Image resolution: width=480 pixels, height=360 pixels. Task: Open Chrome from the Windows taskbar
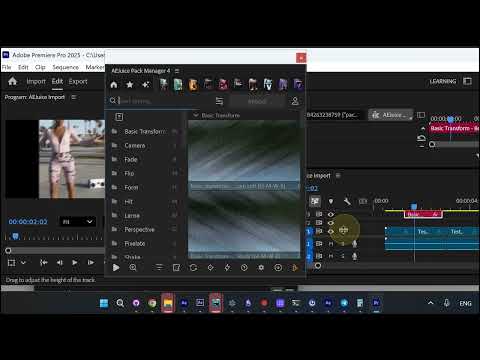point(152,303)
